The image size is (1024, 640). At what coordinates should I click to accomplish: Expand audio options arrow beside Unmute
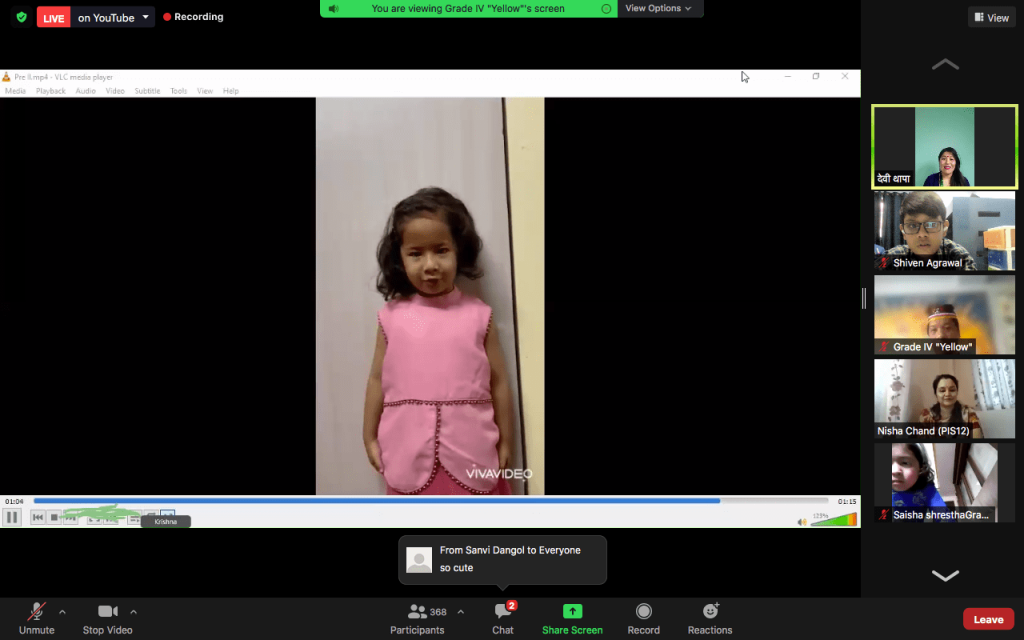coord(62,611)
